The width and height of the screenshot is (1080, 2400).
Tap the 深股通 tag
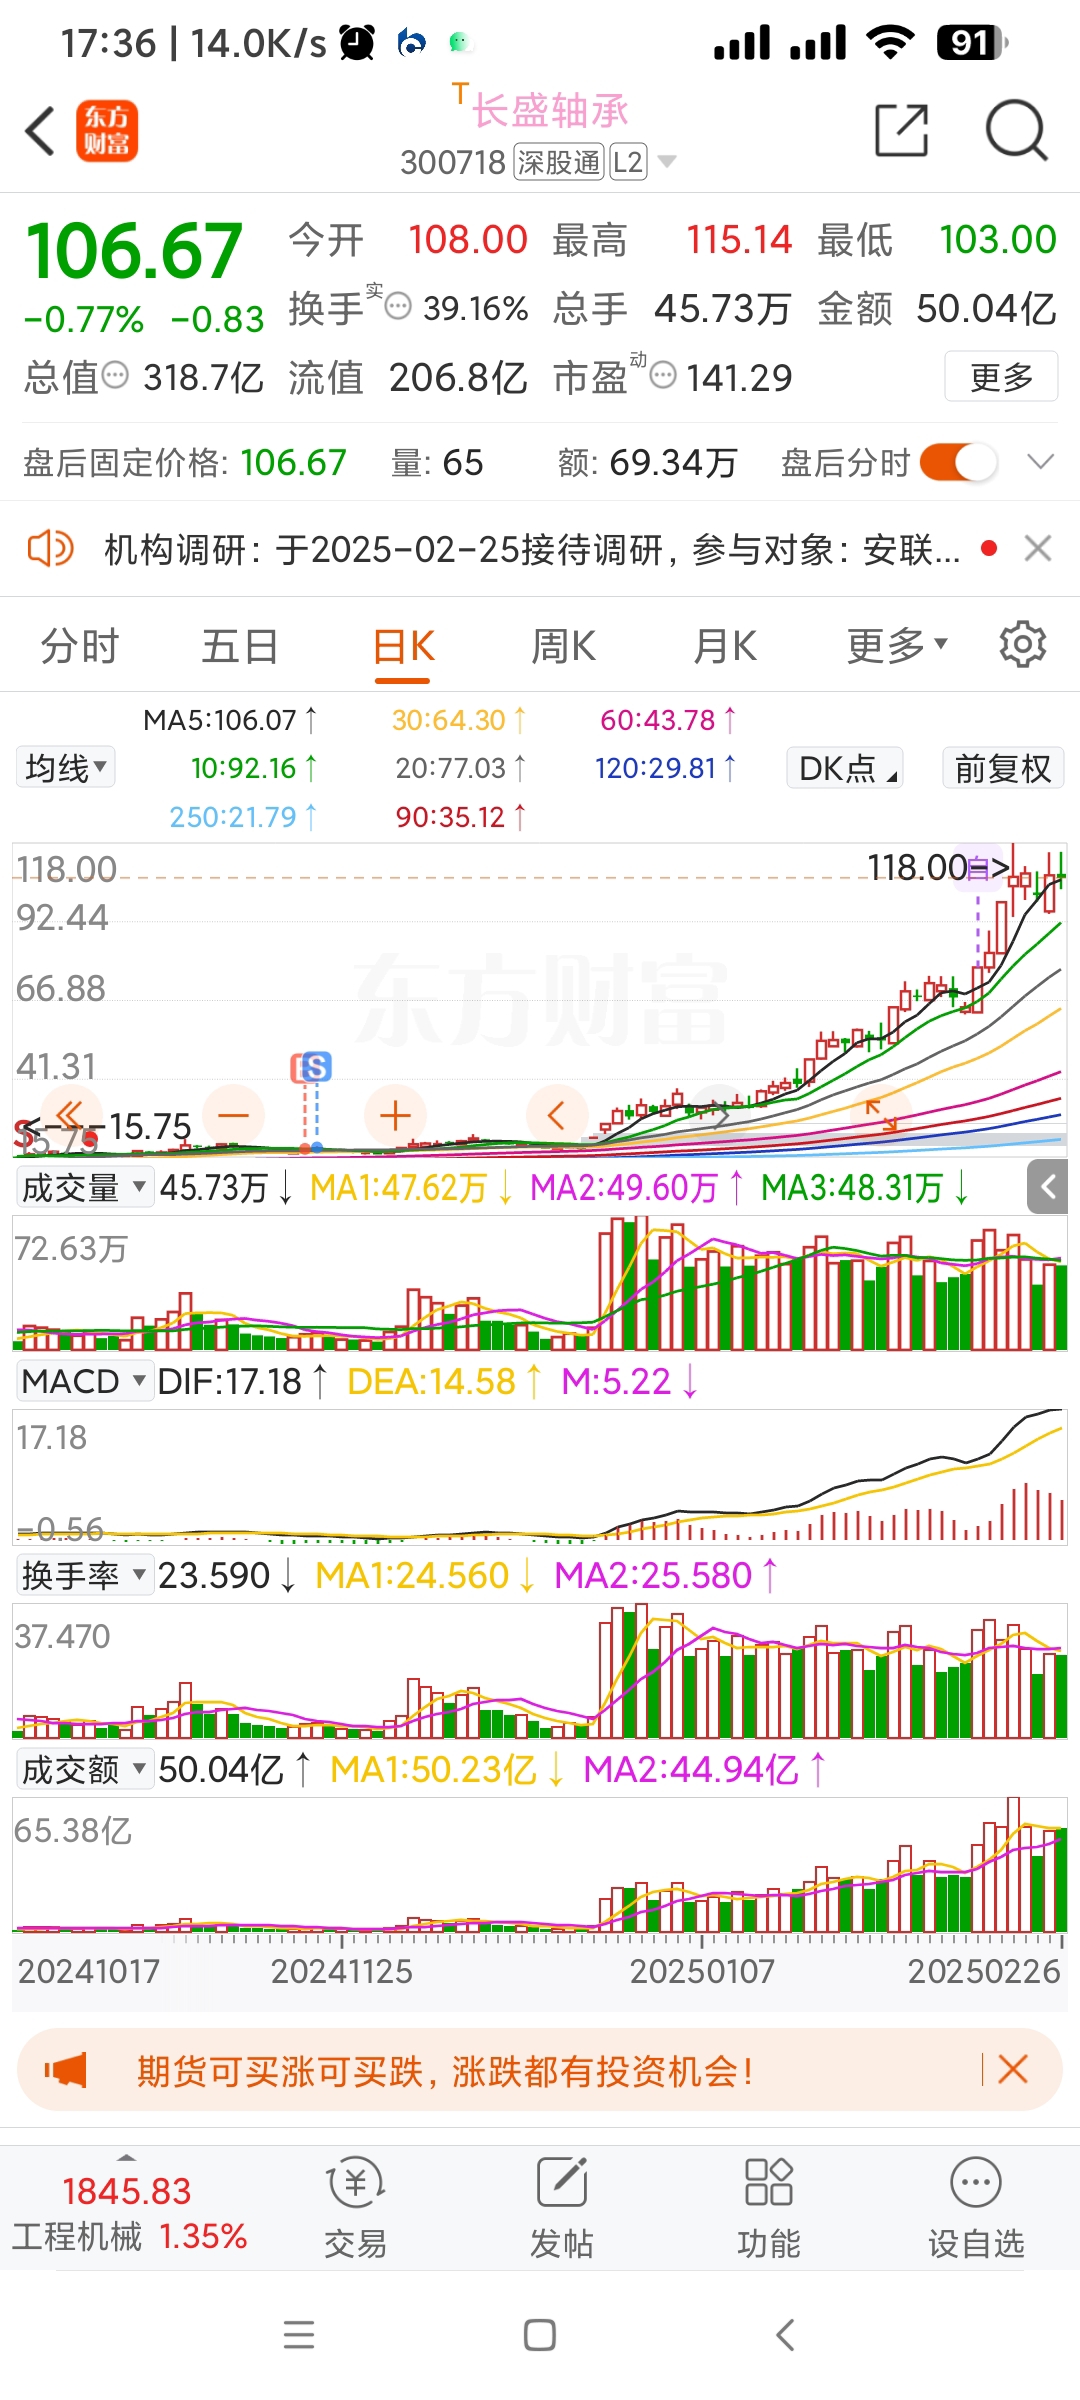(558, 161)
